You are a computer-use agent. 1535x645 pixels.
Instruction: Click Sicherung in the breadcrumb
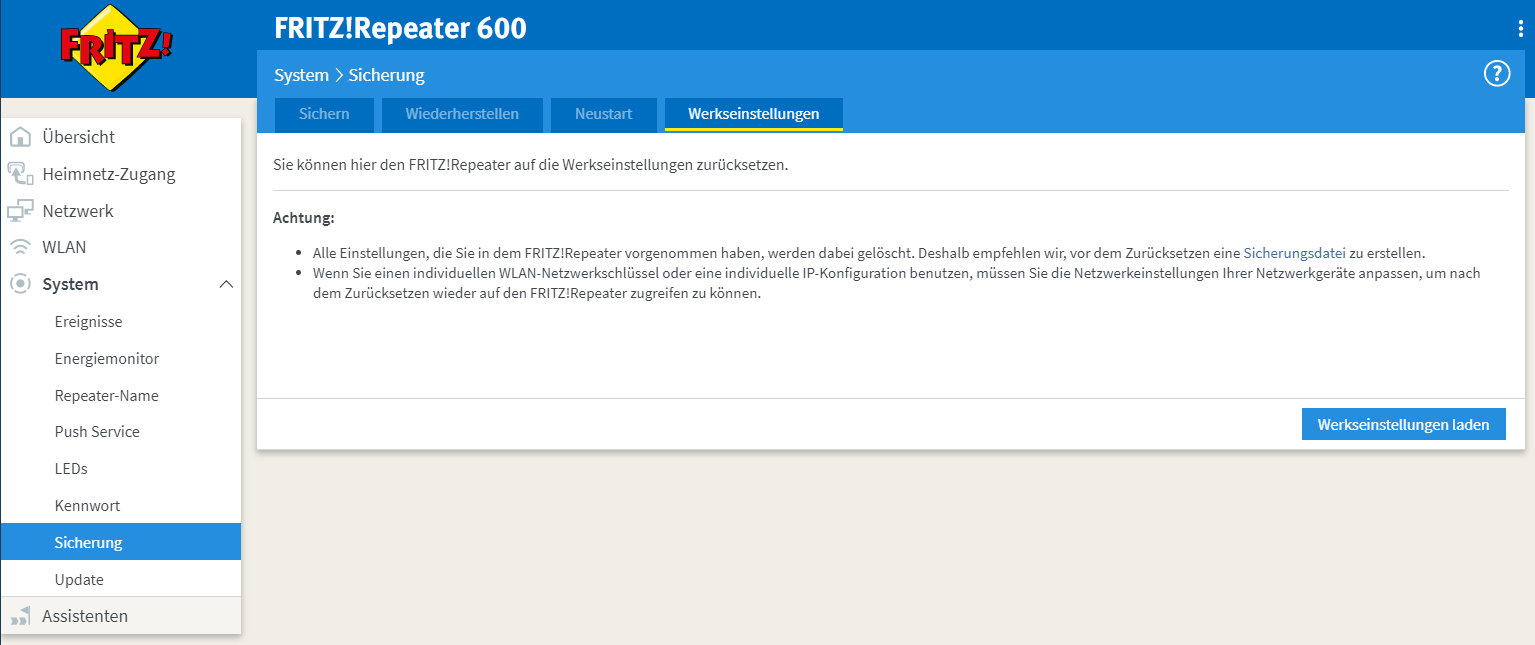click(x=387, y=75)
